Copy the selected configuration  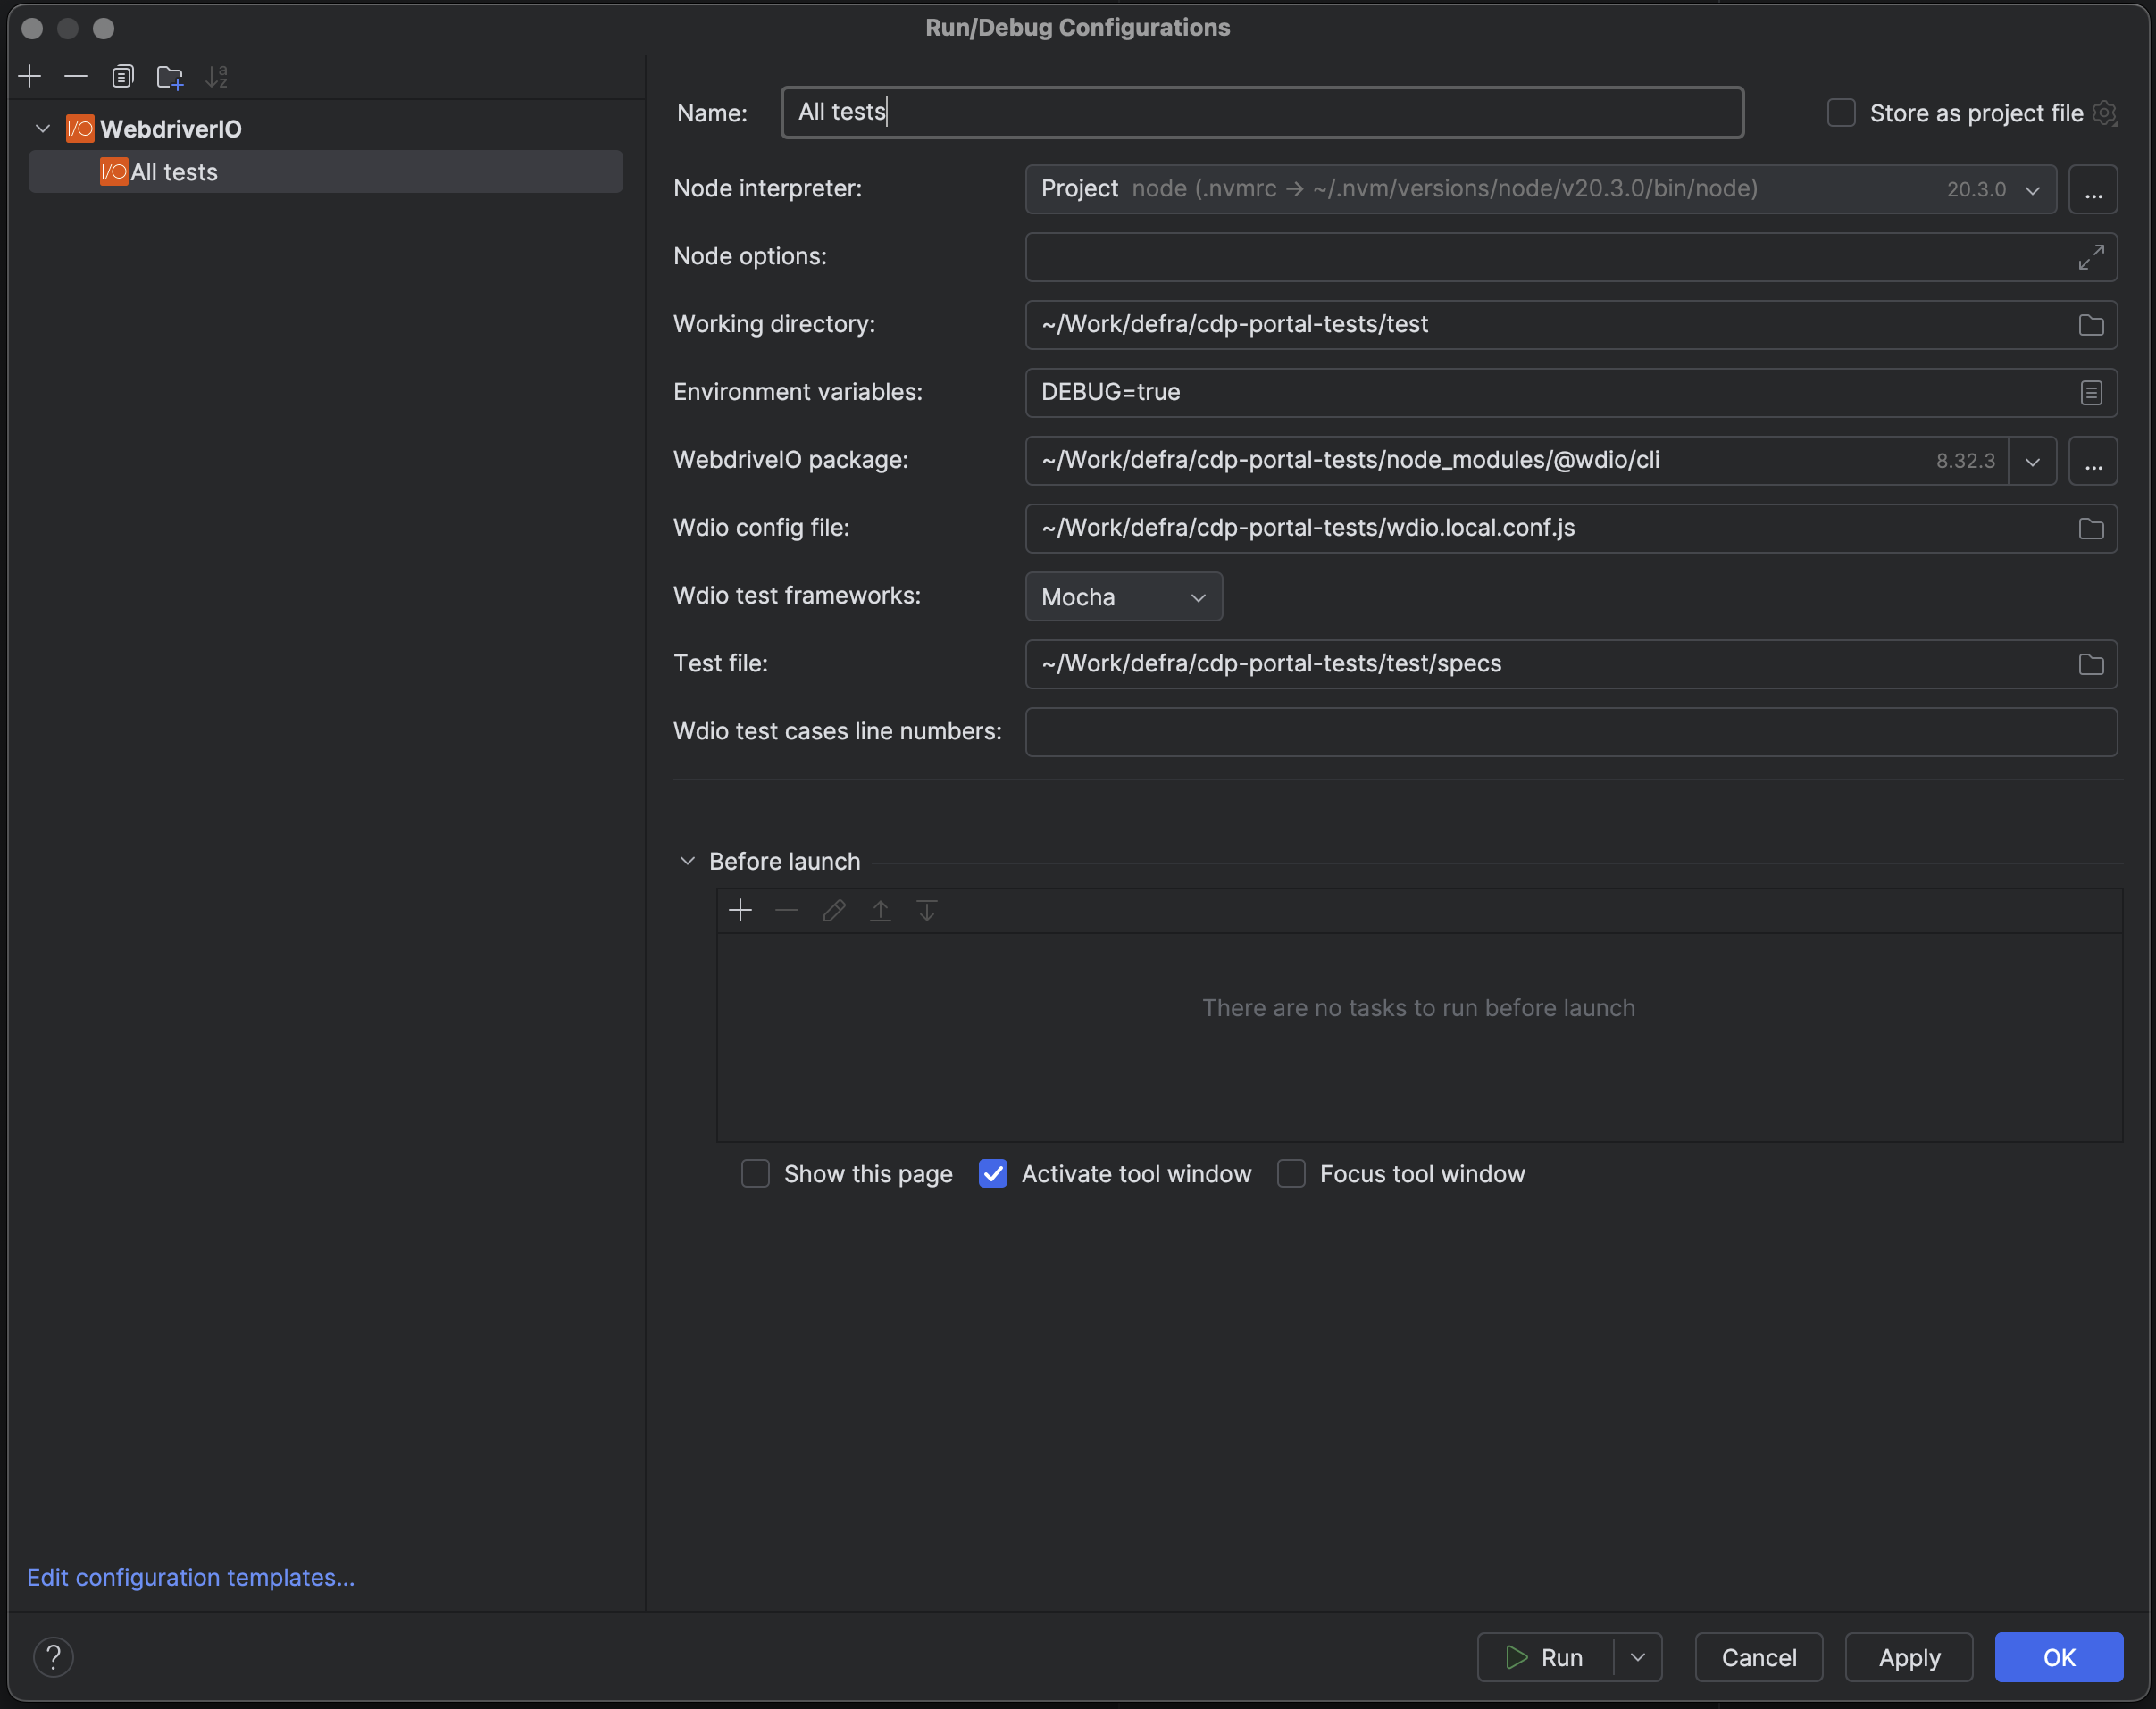pos(123,76)
